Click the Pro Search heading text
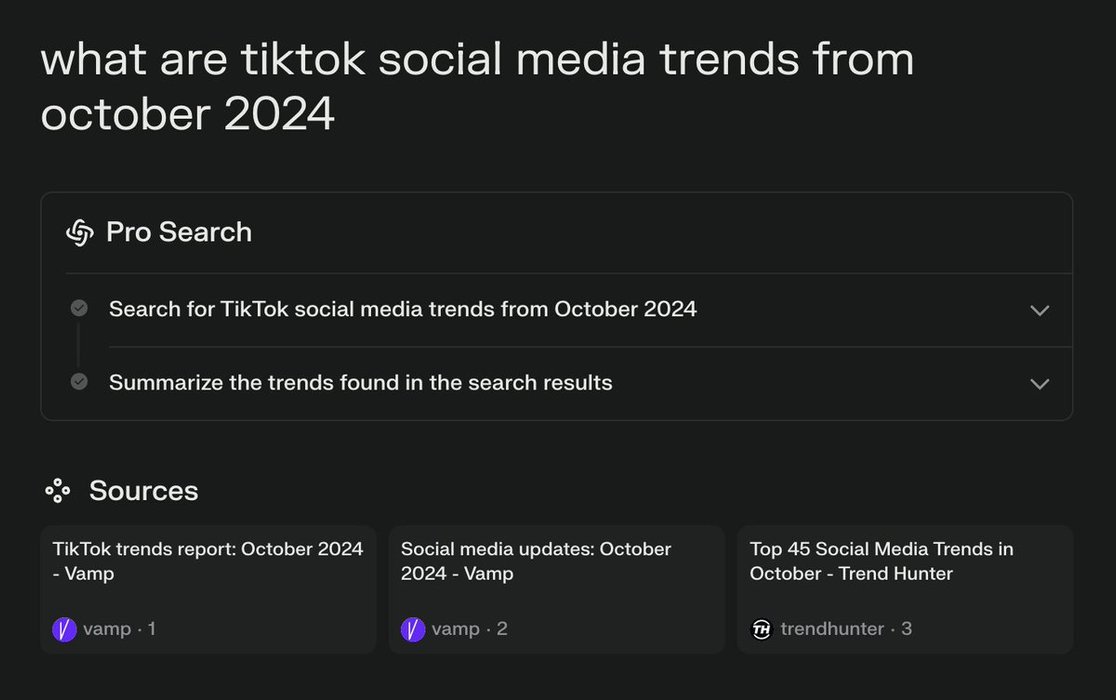The width and height of the screenshot is (1116, 700). 179,232
